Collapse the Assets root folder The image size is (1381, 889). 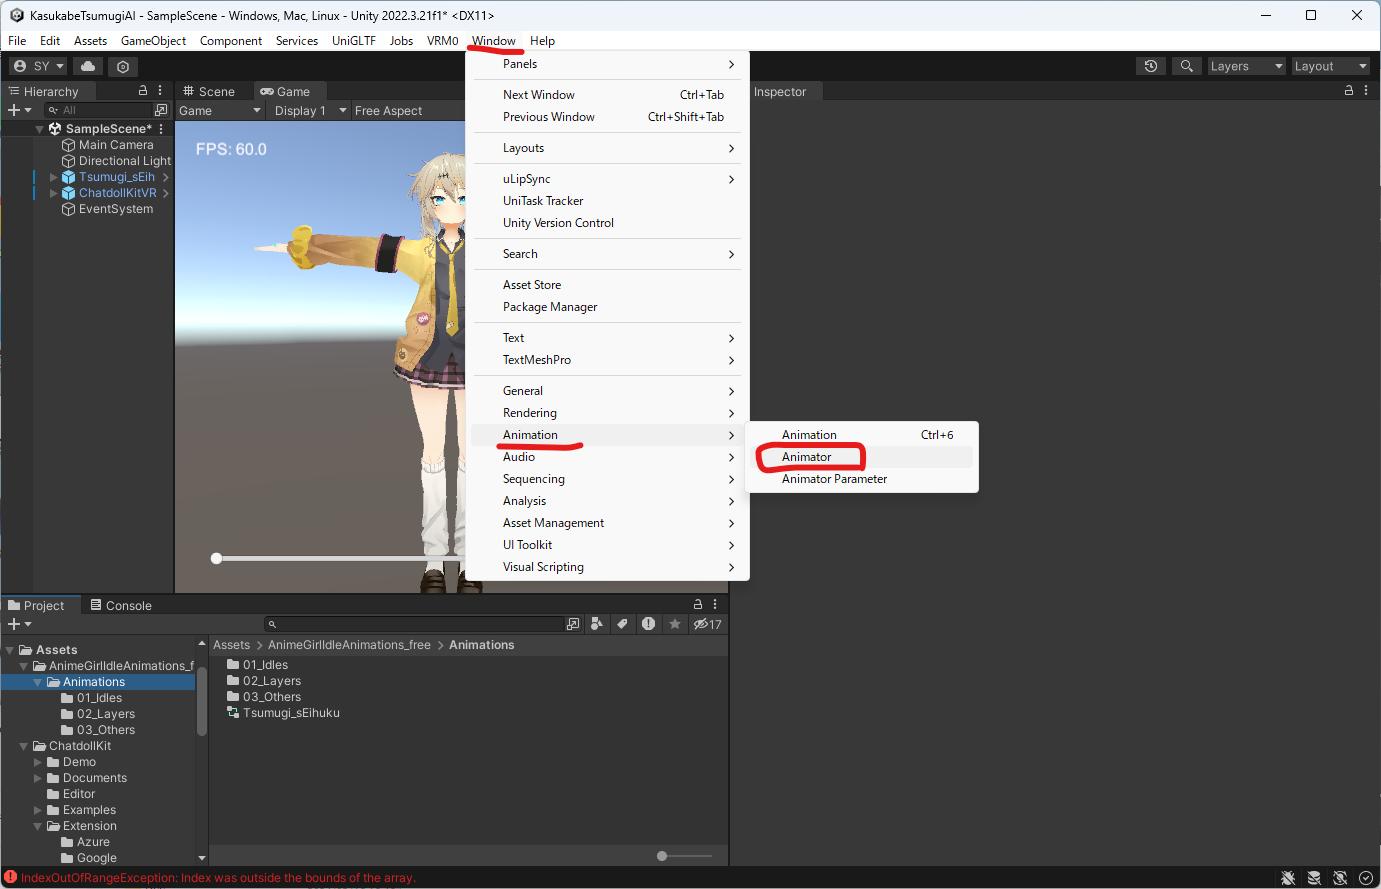click(9, 650)
